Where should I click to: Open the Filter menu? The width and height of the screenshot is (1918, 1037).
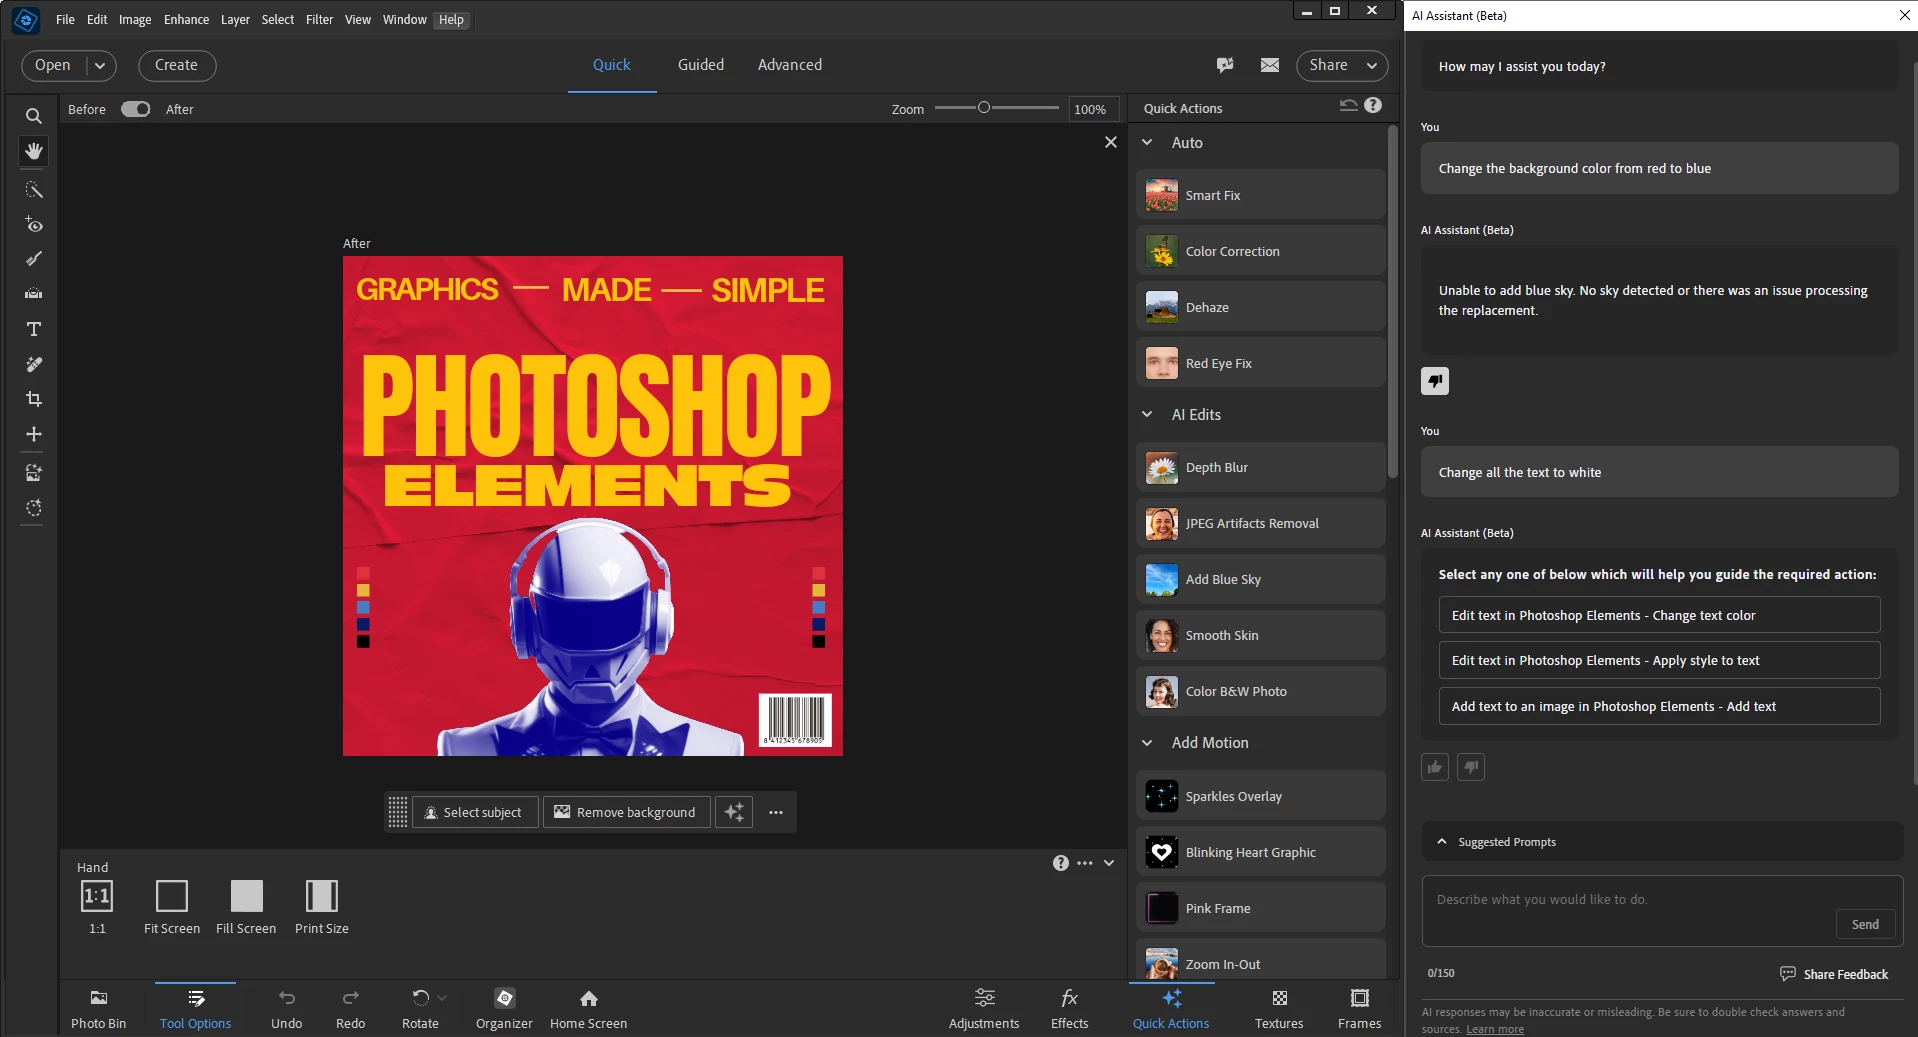319,19
